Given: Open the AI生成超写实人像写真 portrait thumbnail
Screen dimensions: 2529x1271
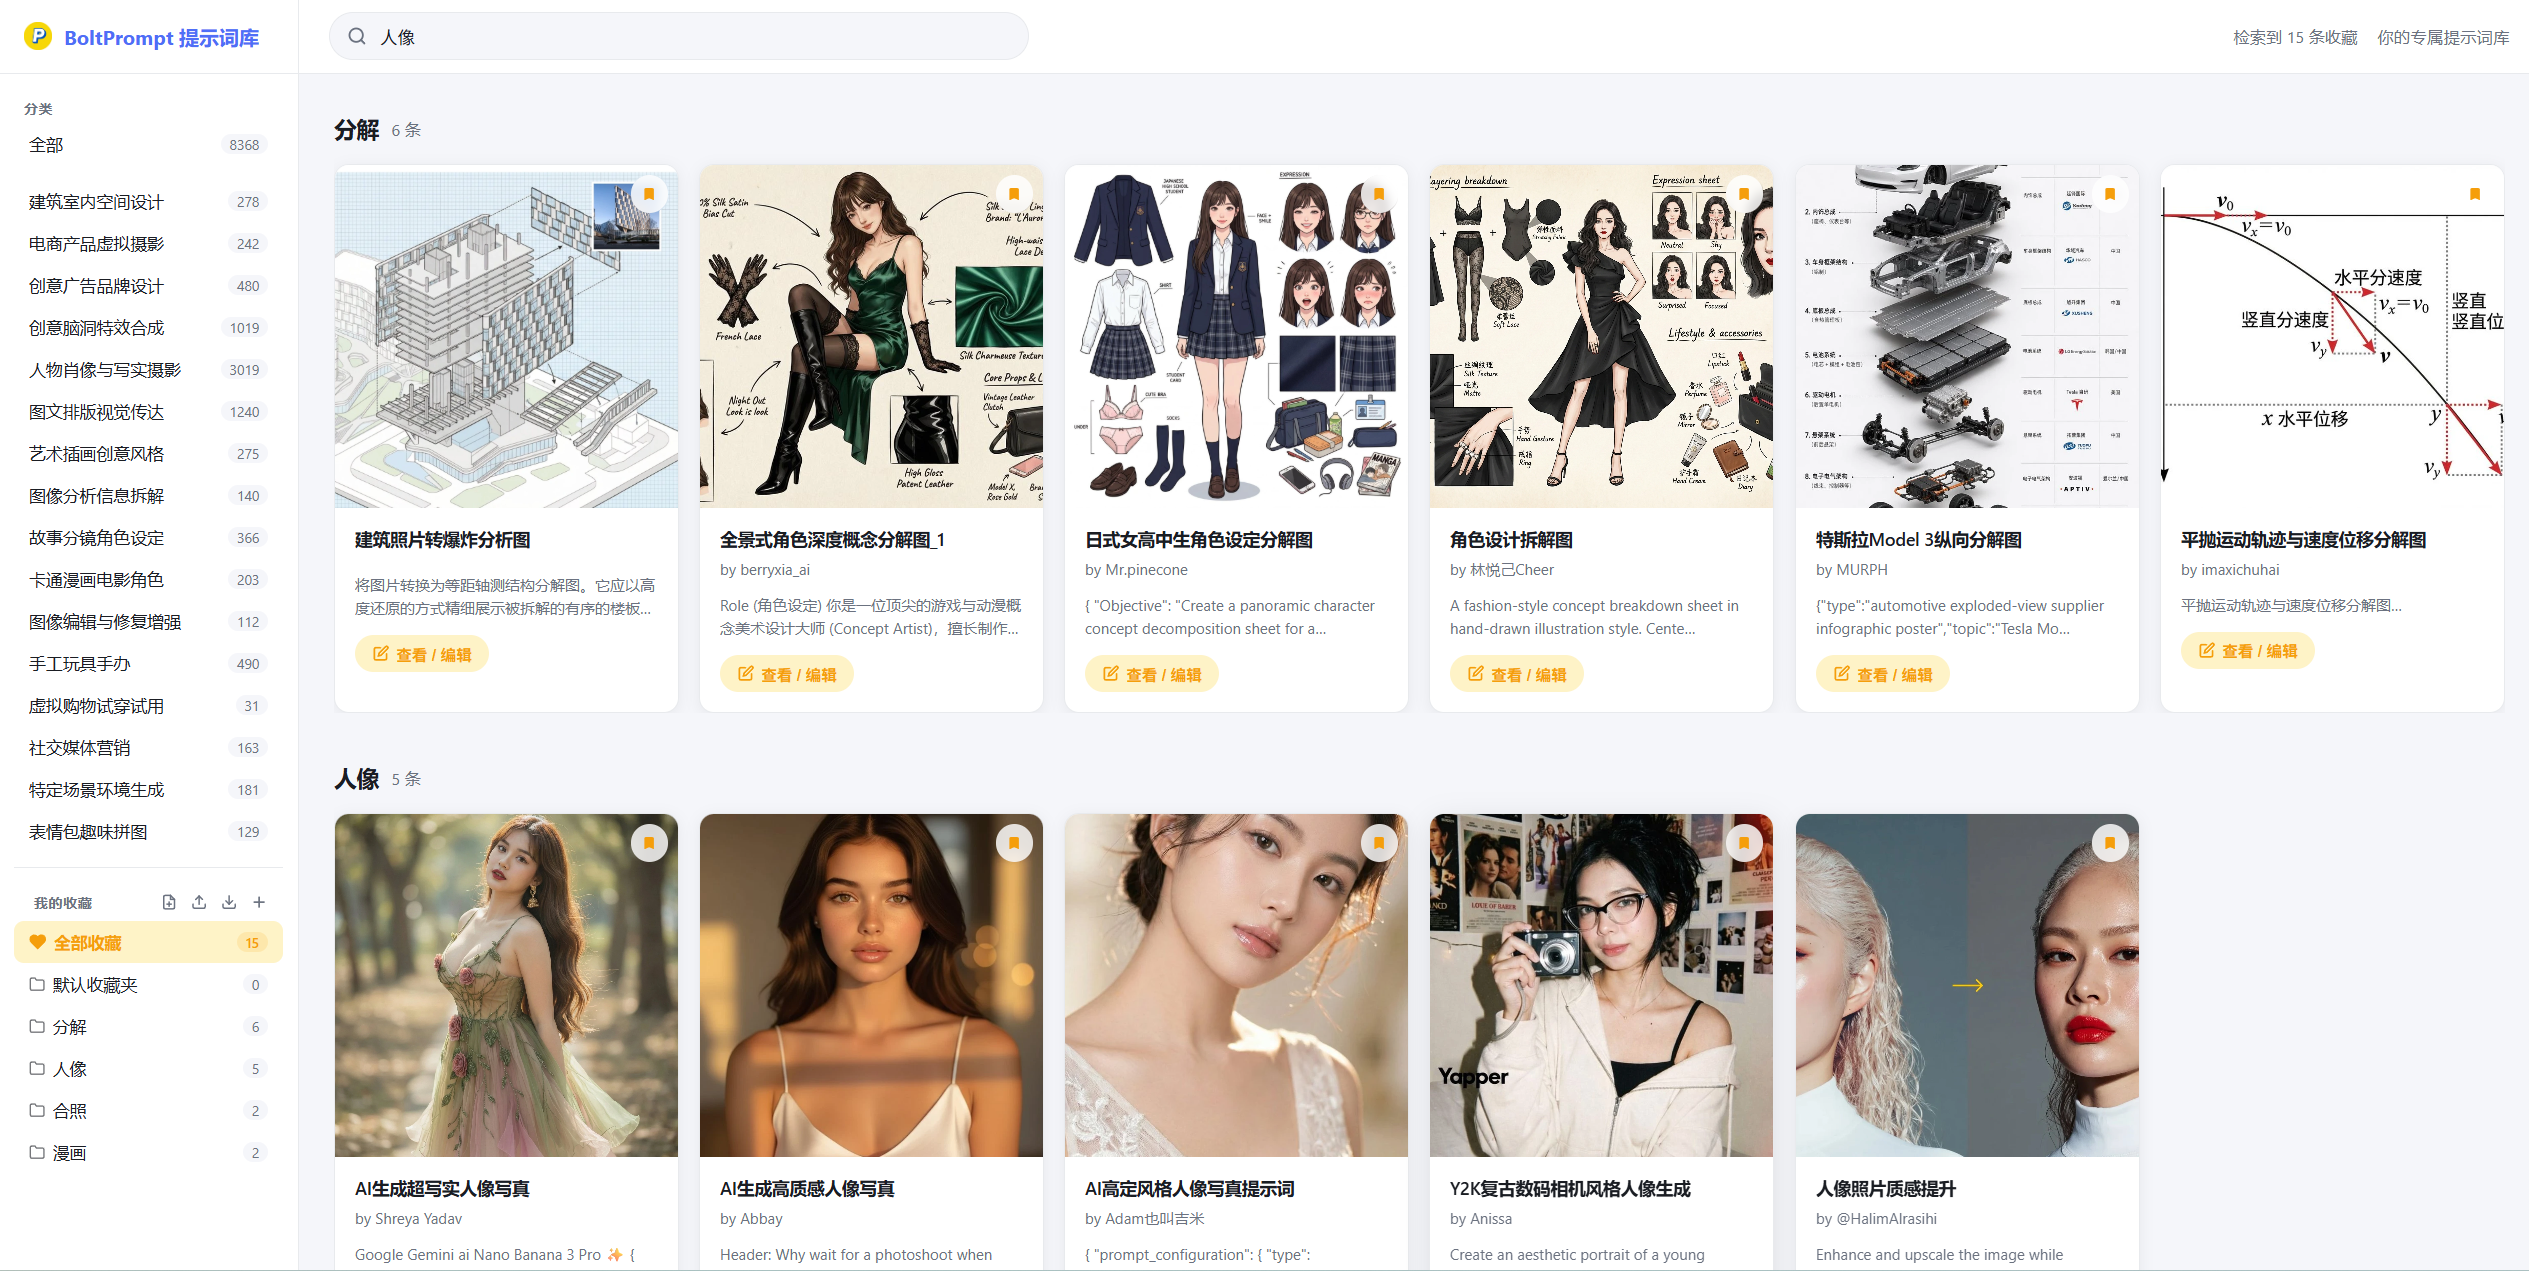Looking at the screenshot, I should tap(506, 985).
